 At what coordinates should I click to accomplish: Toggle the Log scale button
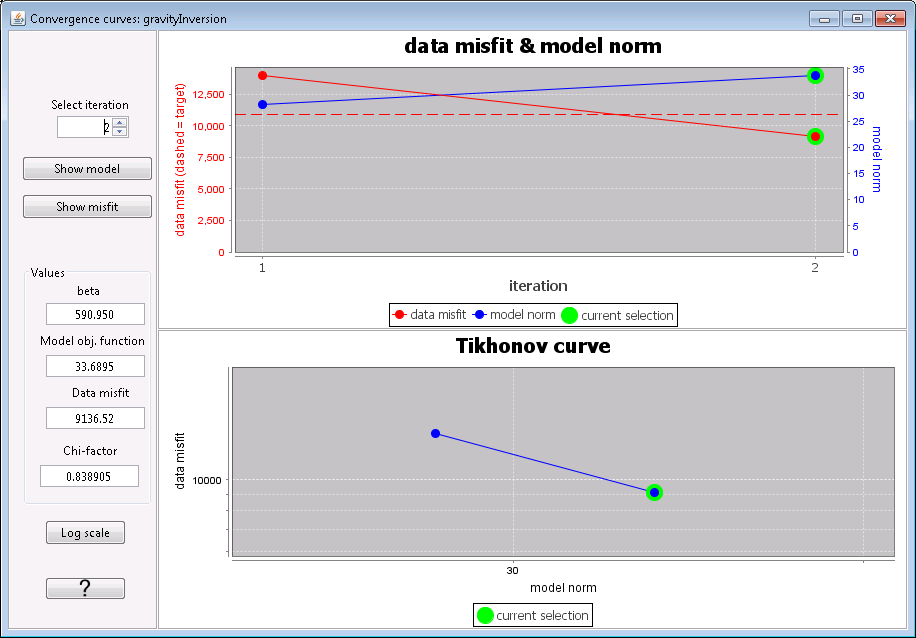coord(85,533)
